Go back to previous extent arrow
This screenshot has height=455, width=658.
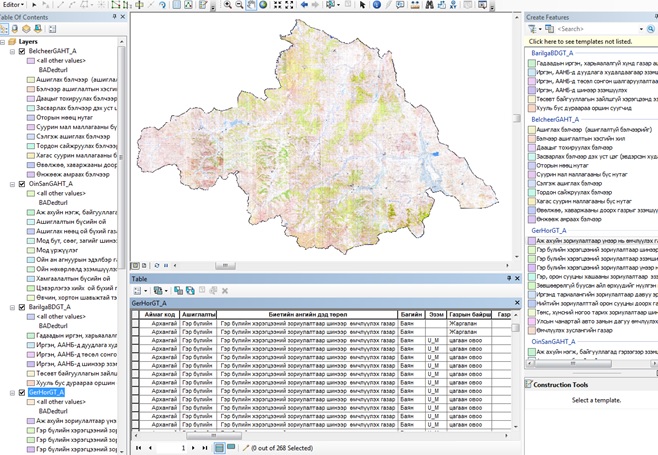click(304, 5)
